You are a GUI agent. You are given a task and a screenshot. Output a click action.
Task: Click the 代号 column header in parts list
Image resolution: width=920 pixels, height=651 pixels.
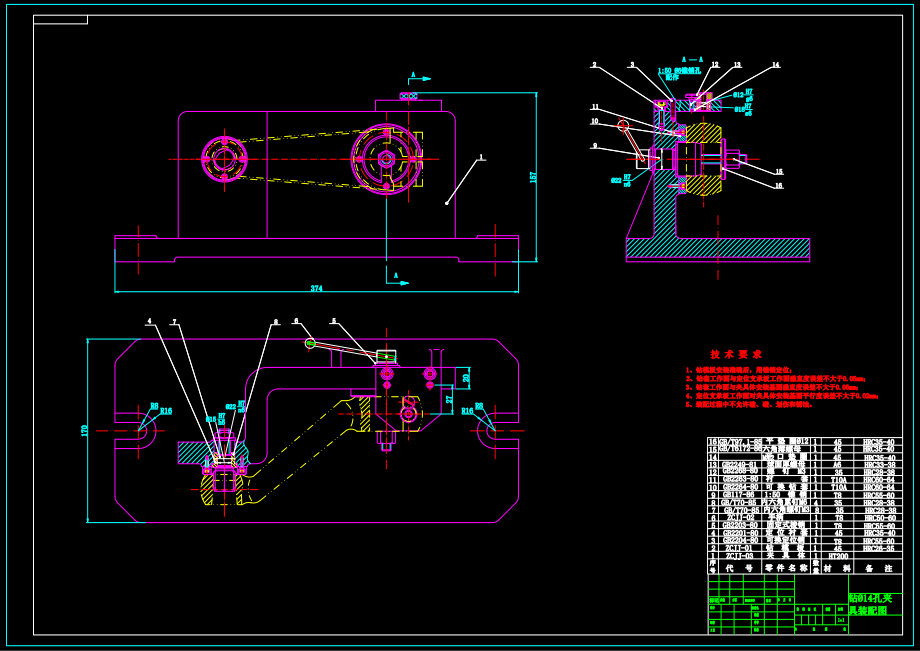tap(739, 568)
